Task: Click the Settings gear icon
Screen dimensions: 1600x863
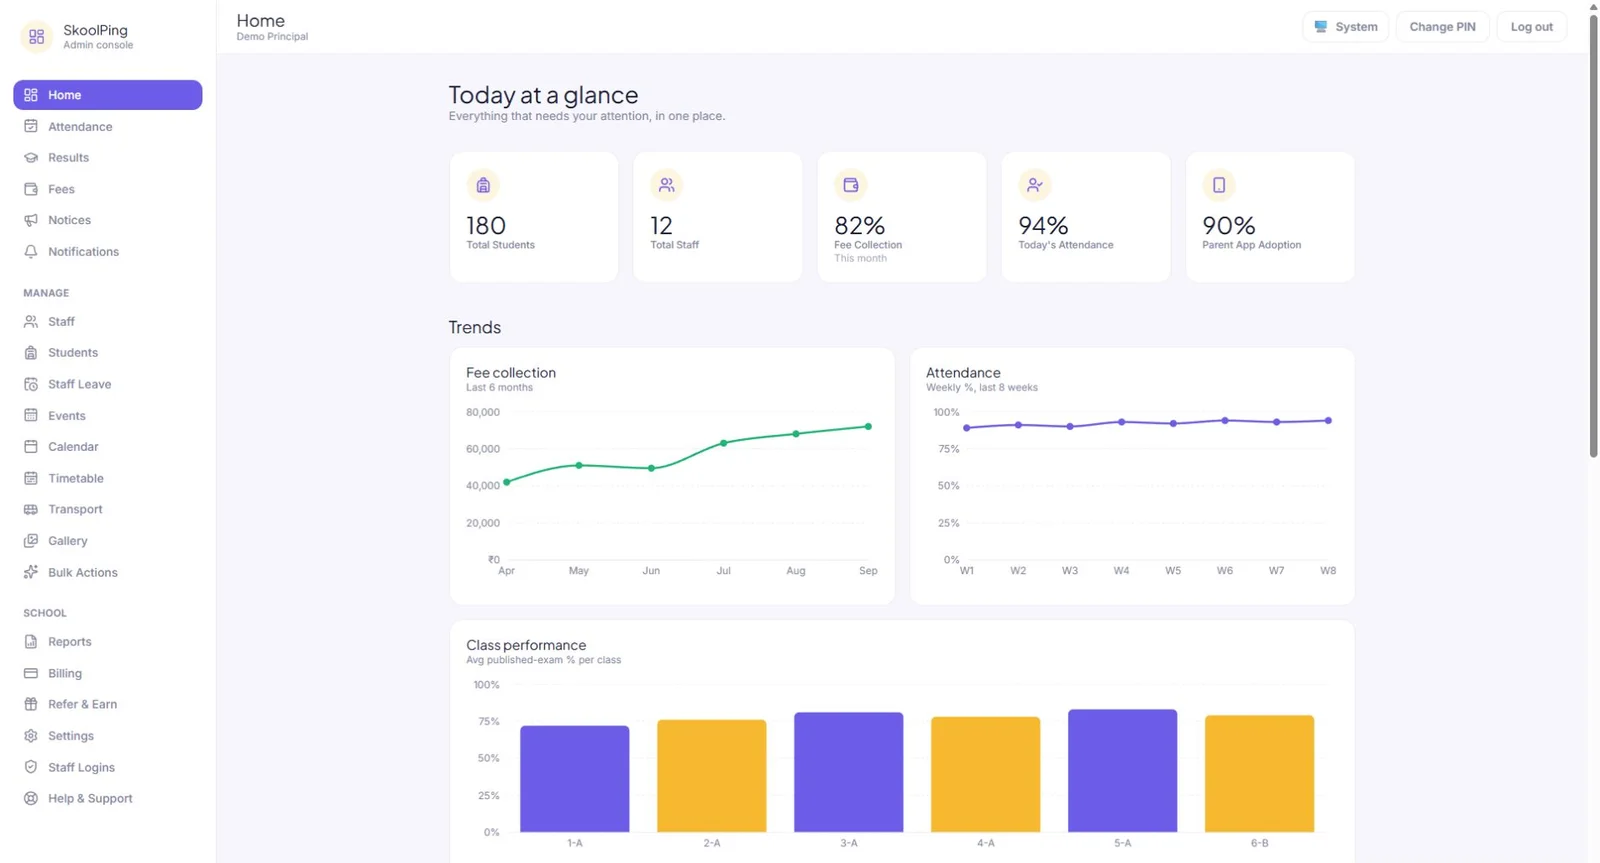Action: pos(31,736)
